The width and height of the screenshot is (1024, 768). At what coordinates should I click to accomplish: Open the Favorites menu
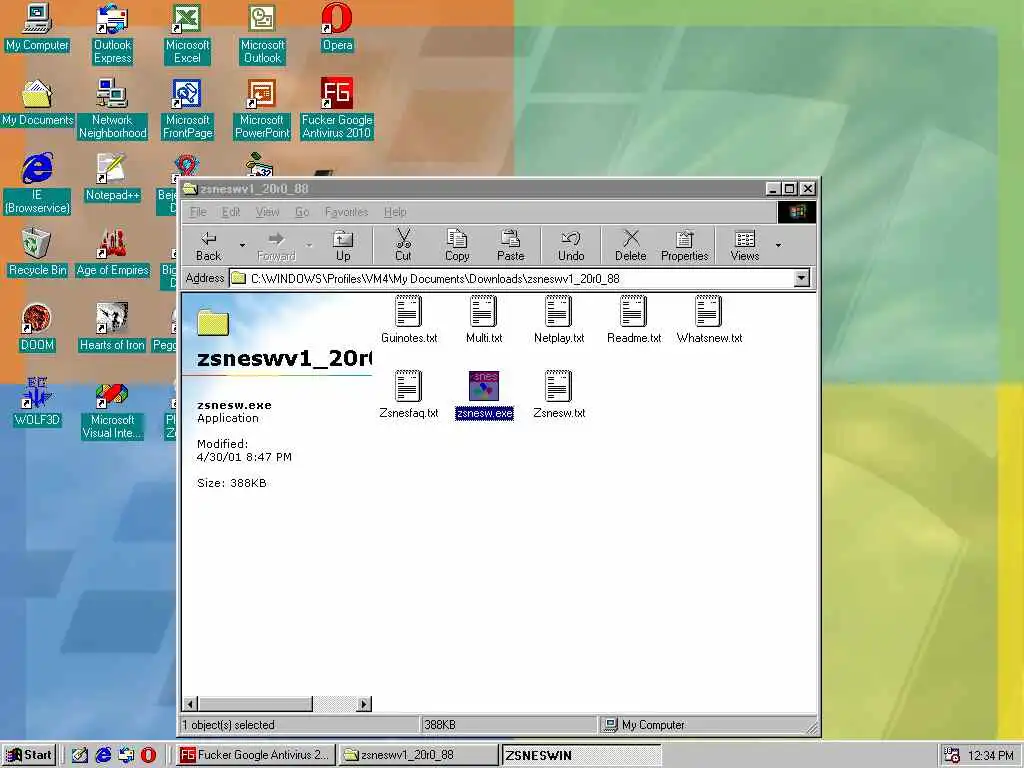point(346,212)
